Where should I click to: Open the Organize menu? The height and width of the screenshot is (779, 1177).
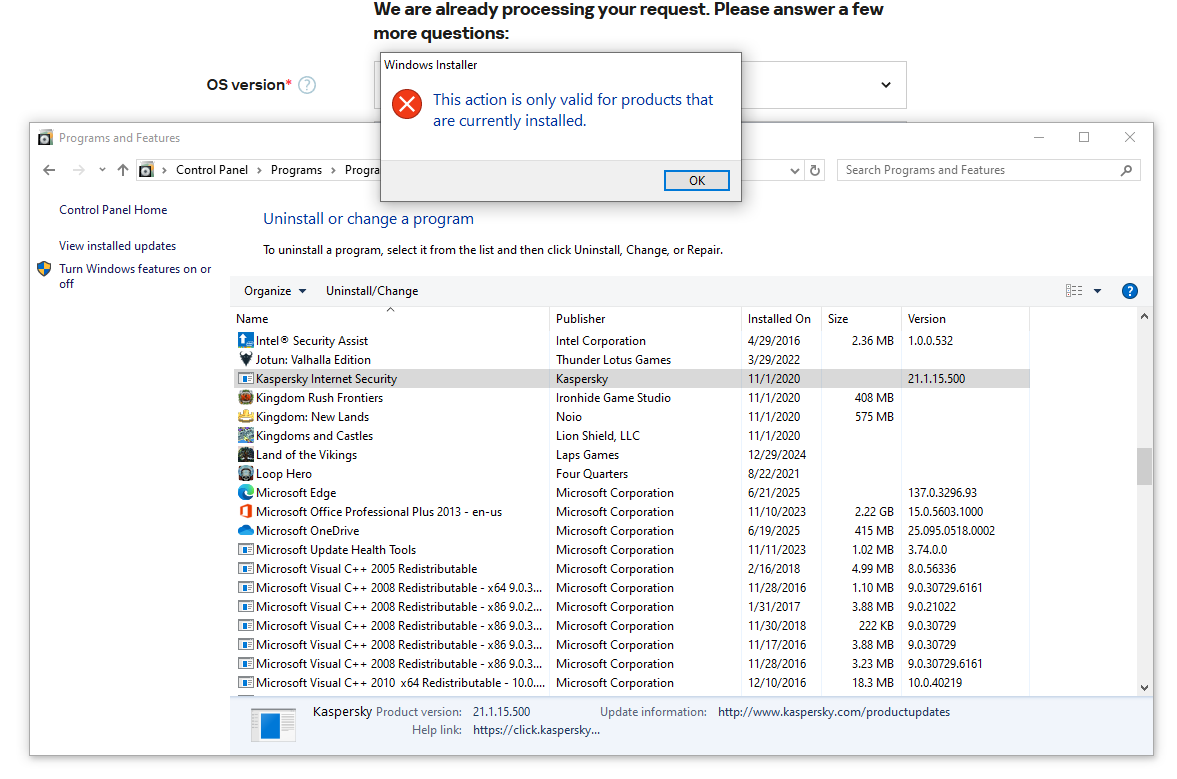[275, 291]
